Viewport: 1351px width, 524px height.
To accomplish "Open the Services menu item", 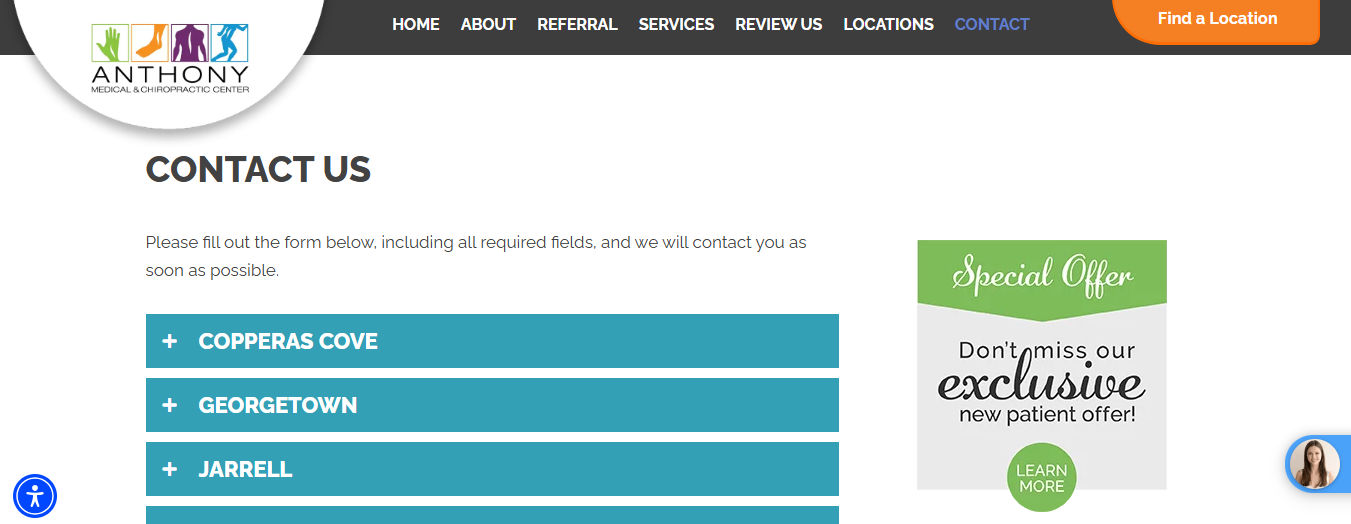I will (x=676, y=24).
